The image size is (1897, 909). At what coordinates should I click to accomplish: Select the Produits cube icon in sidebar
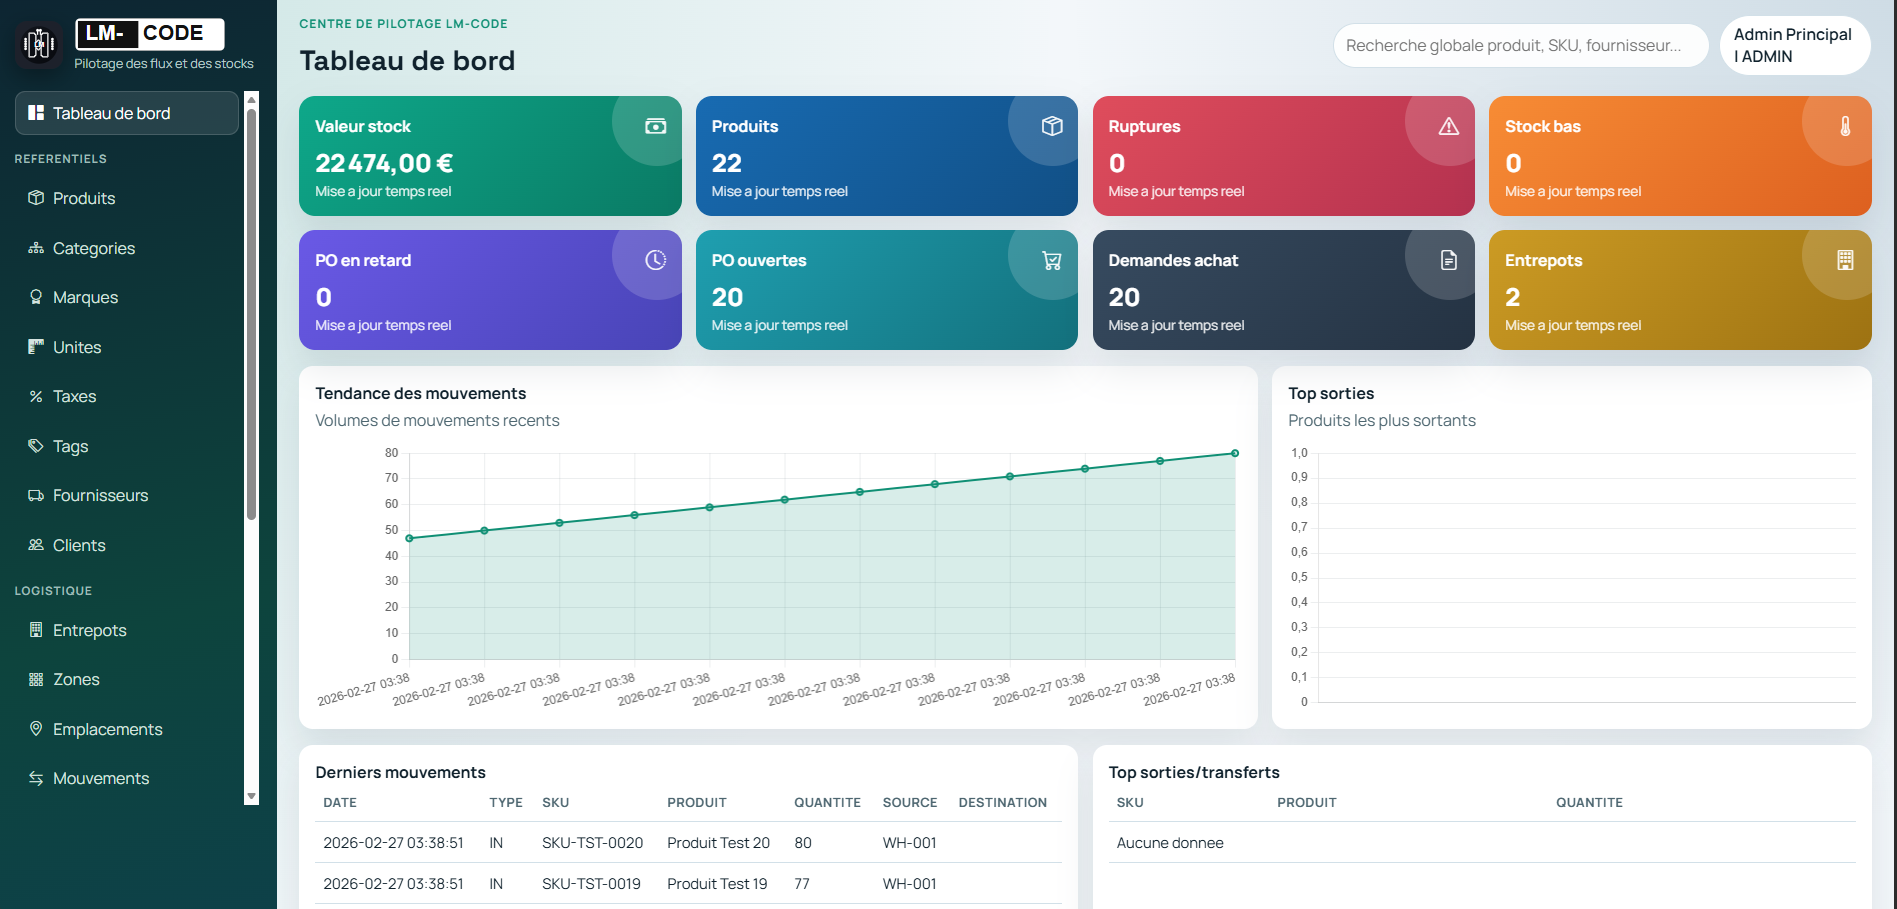34,198
